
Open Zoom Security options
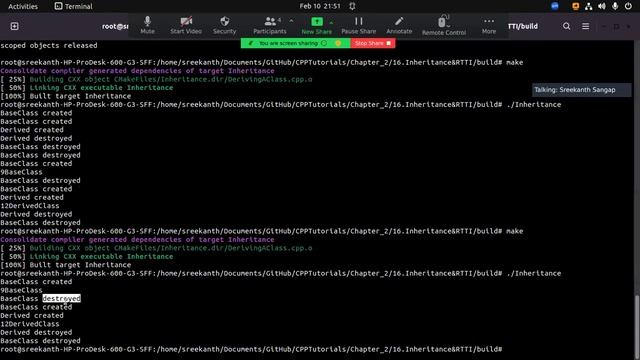click(224, 25)
